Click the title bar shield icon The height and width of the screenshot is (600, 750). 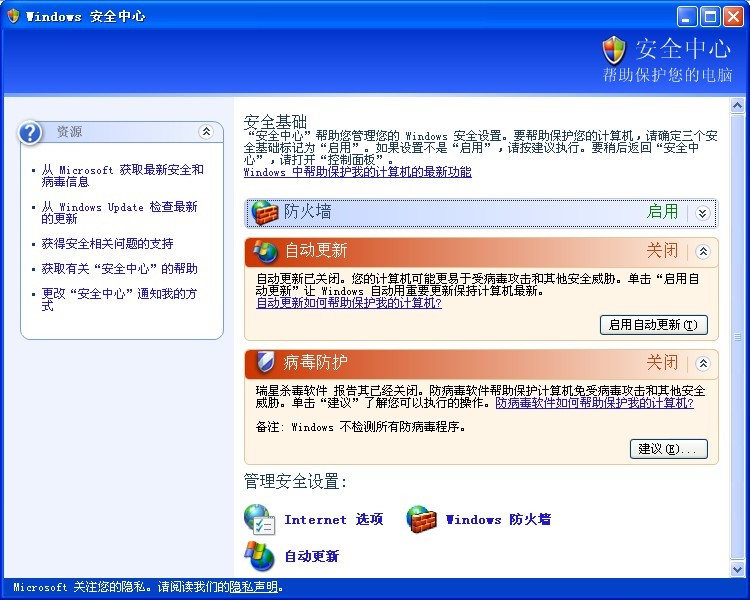click(13, 16)
